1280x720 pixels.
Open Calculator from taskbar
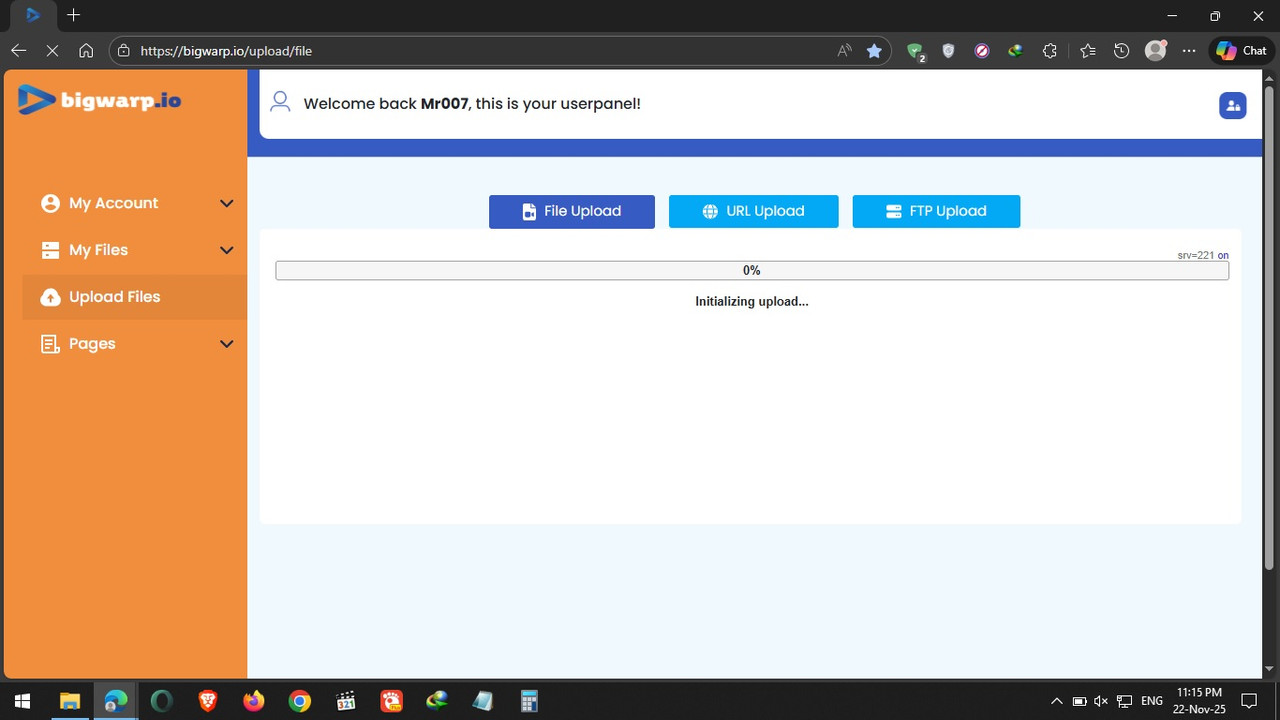[529, 701]
